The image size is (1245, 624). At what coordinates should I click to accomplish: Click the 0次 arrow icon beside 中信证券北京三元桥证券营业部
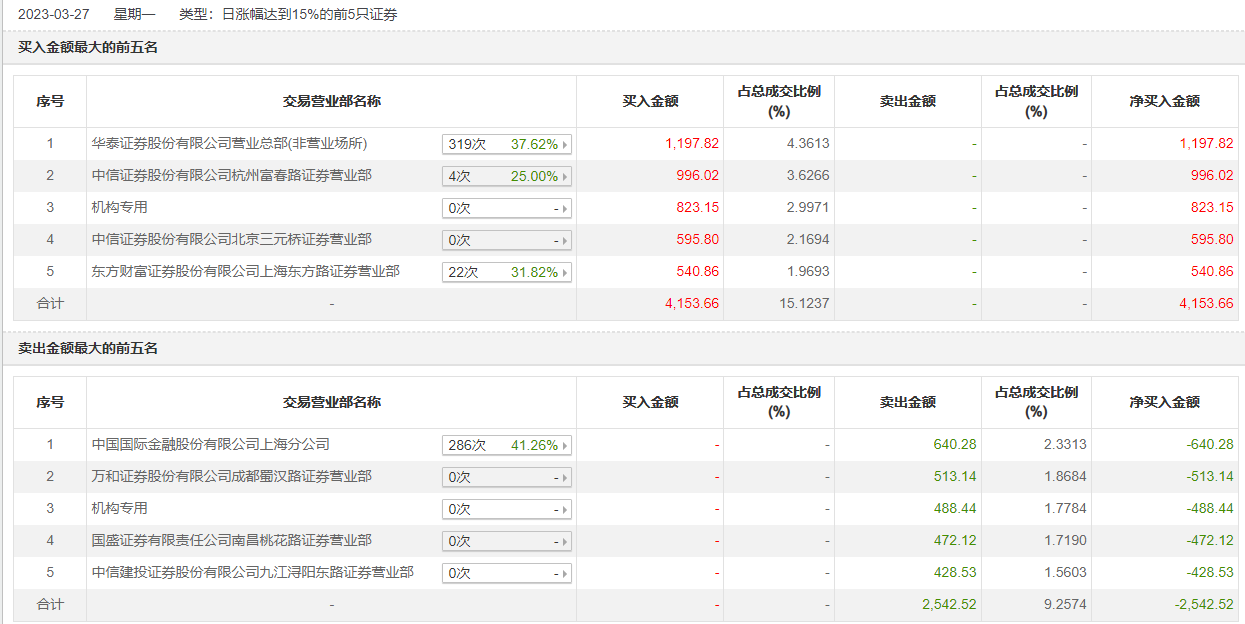click(564, 241)
